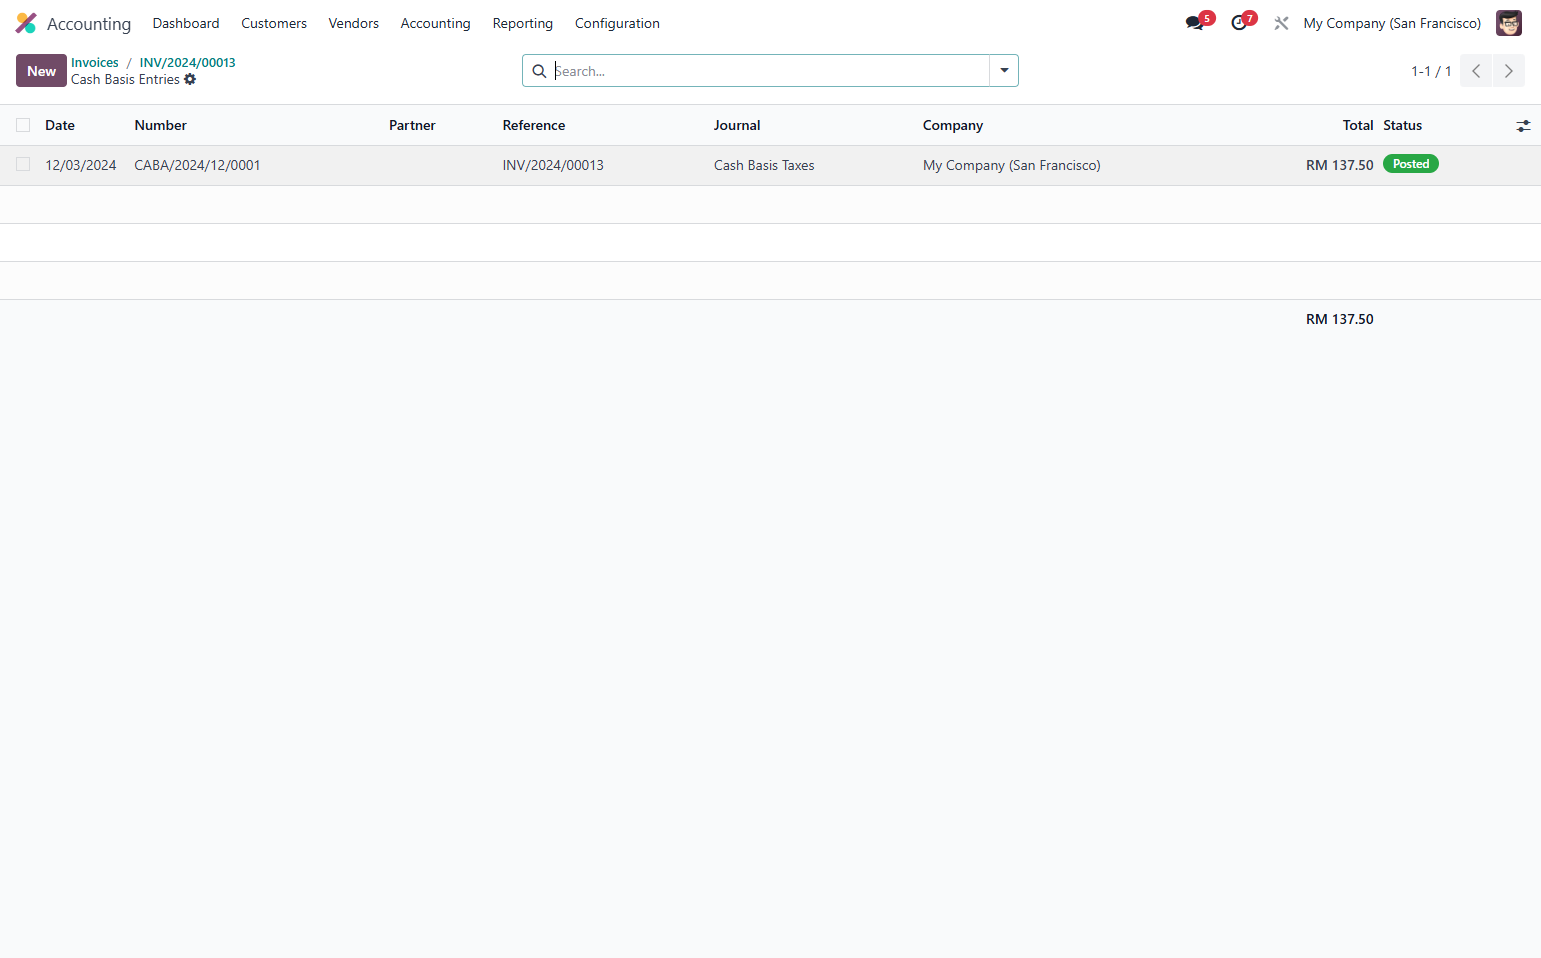Go to next page arrow
This screenshot has height=958, width=1541.
pos(1509,71)
